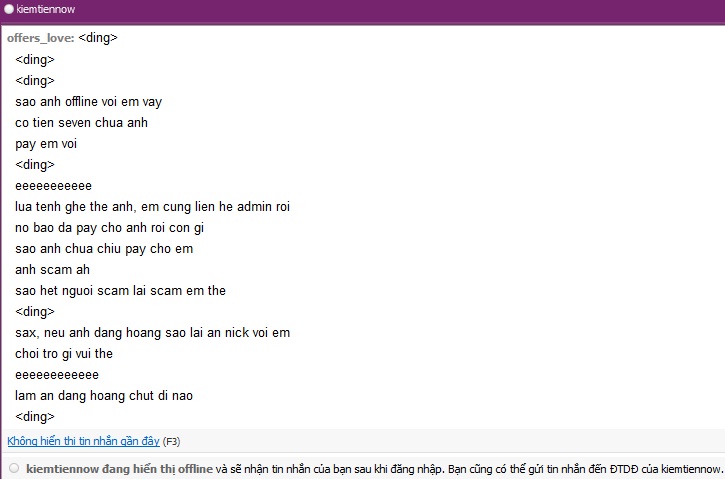725x480 pixels.
Task: Click the "pay em voi" message
Action: [x=46, y=143]
